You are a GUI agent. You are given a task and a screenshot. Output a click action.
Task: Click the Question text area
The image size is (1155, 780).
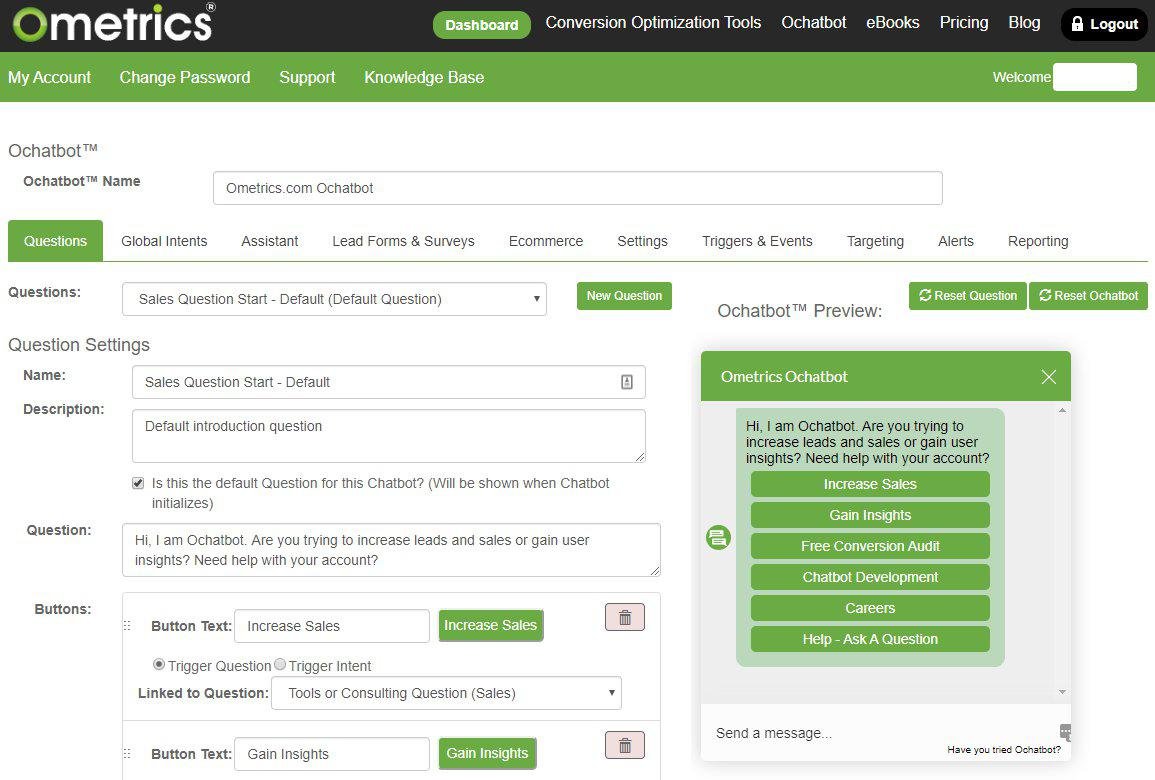pos(391,550)
